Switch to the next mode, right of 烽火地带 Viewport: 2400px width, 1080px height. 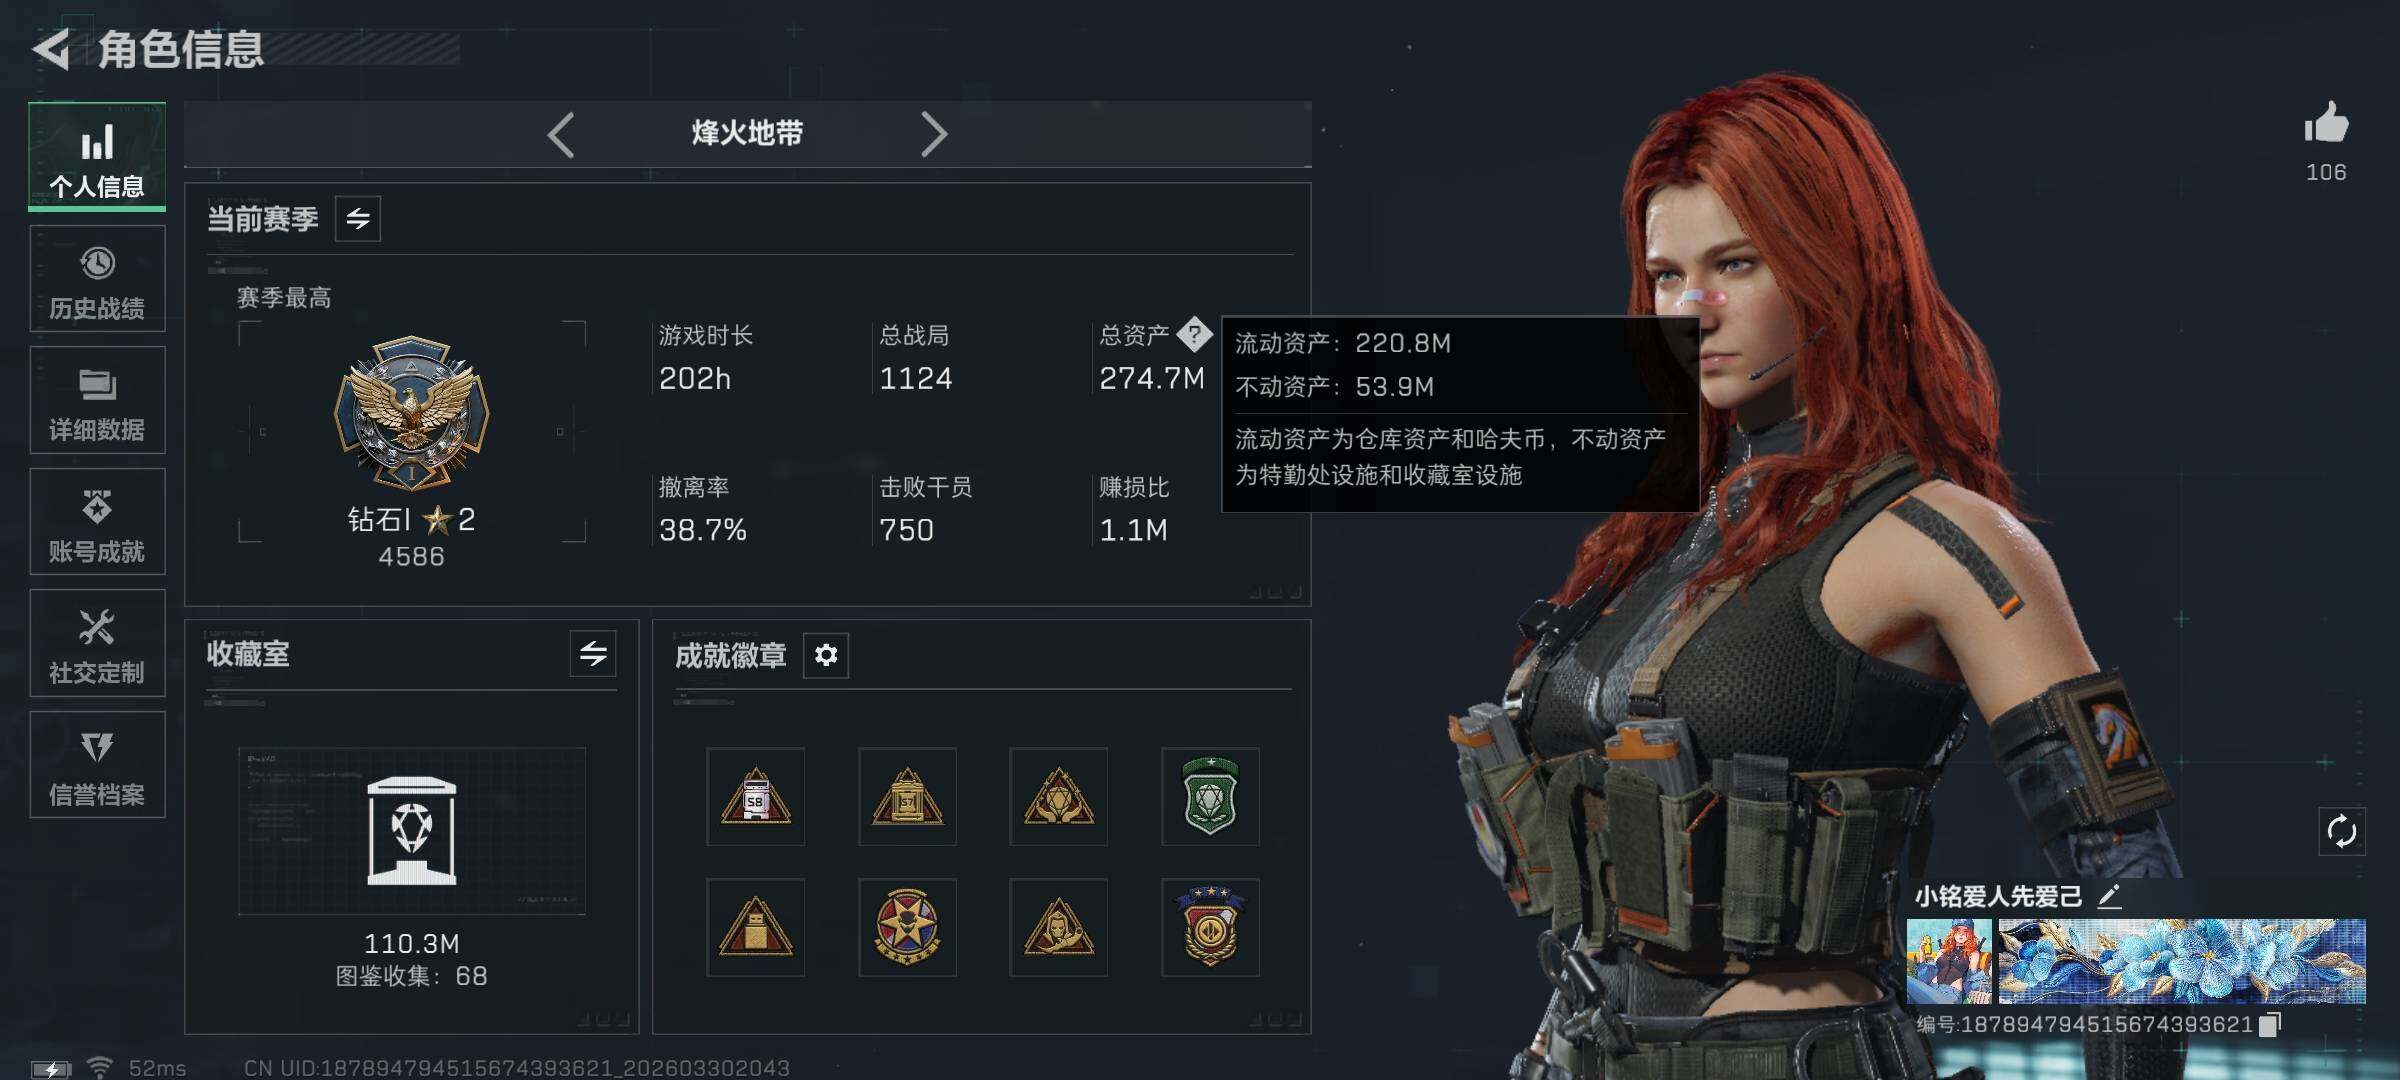pos(933,134)
